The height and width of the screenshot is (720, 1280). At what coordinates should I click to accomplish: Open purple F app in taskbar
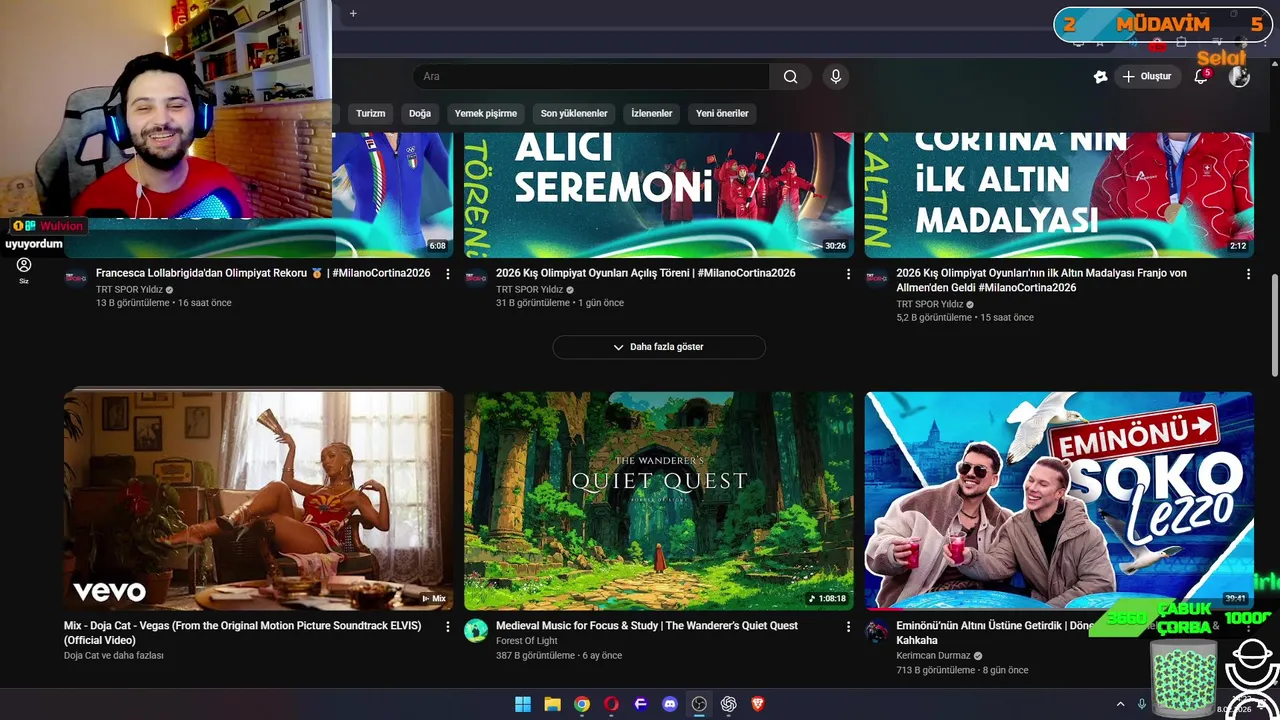click(641, 704)
